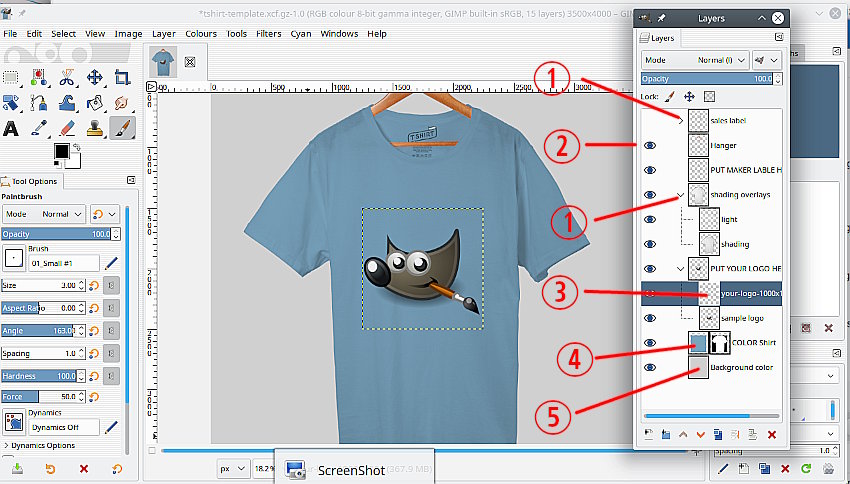
Task: Select the Crop tool
Action: (123, 78)
